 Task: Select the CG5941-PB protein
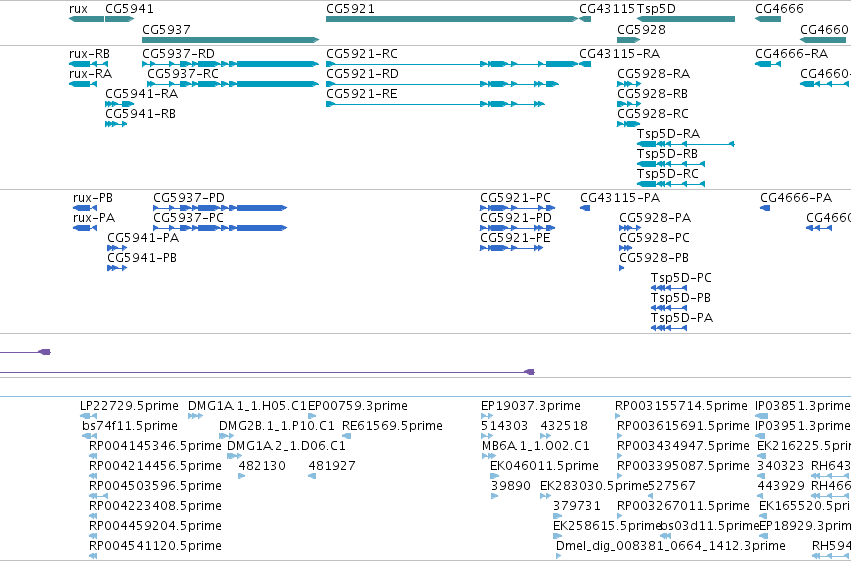coord(117,269)
